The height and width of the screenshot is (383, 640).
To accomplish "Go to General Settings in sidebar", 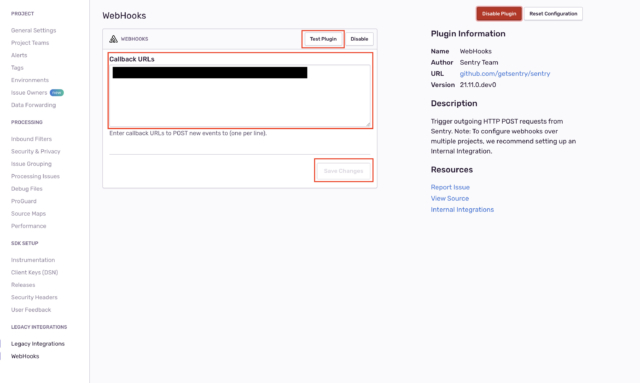I will pos(33,30).
